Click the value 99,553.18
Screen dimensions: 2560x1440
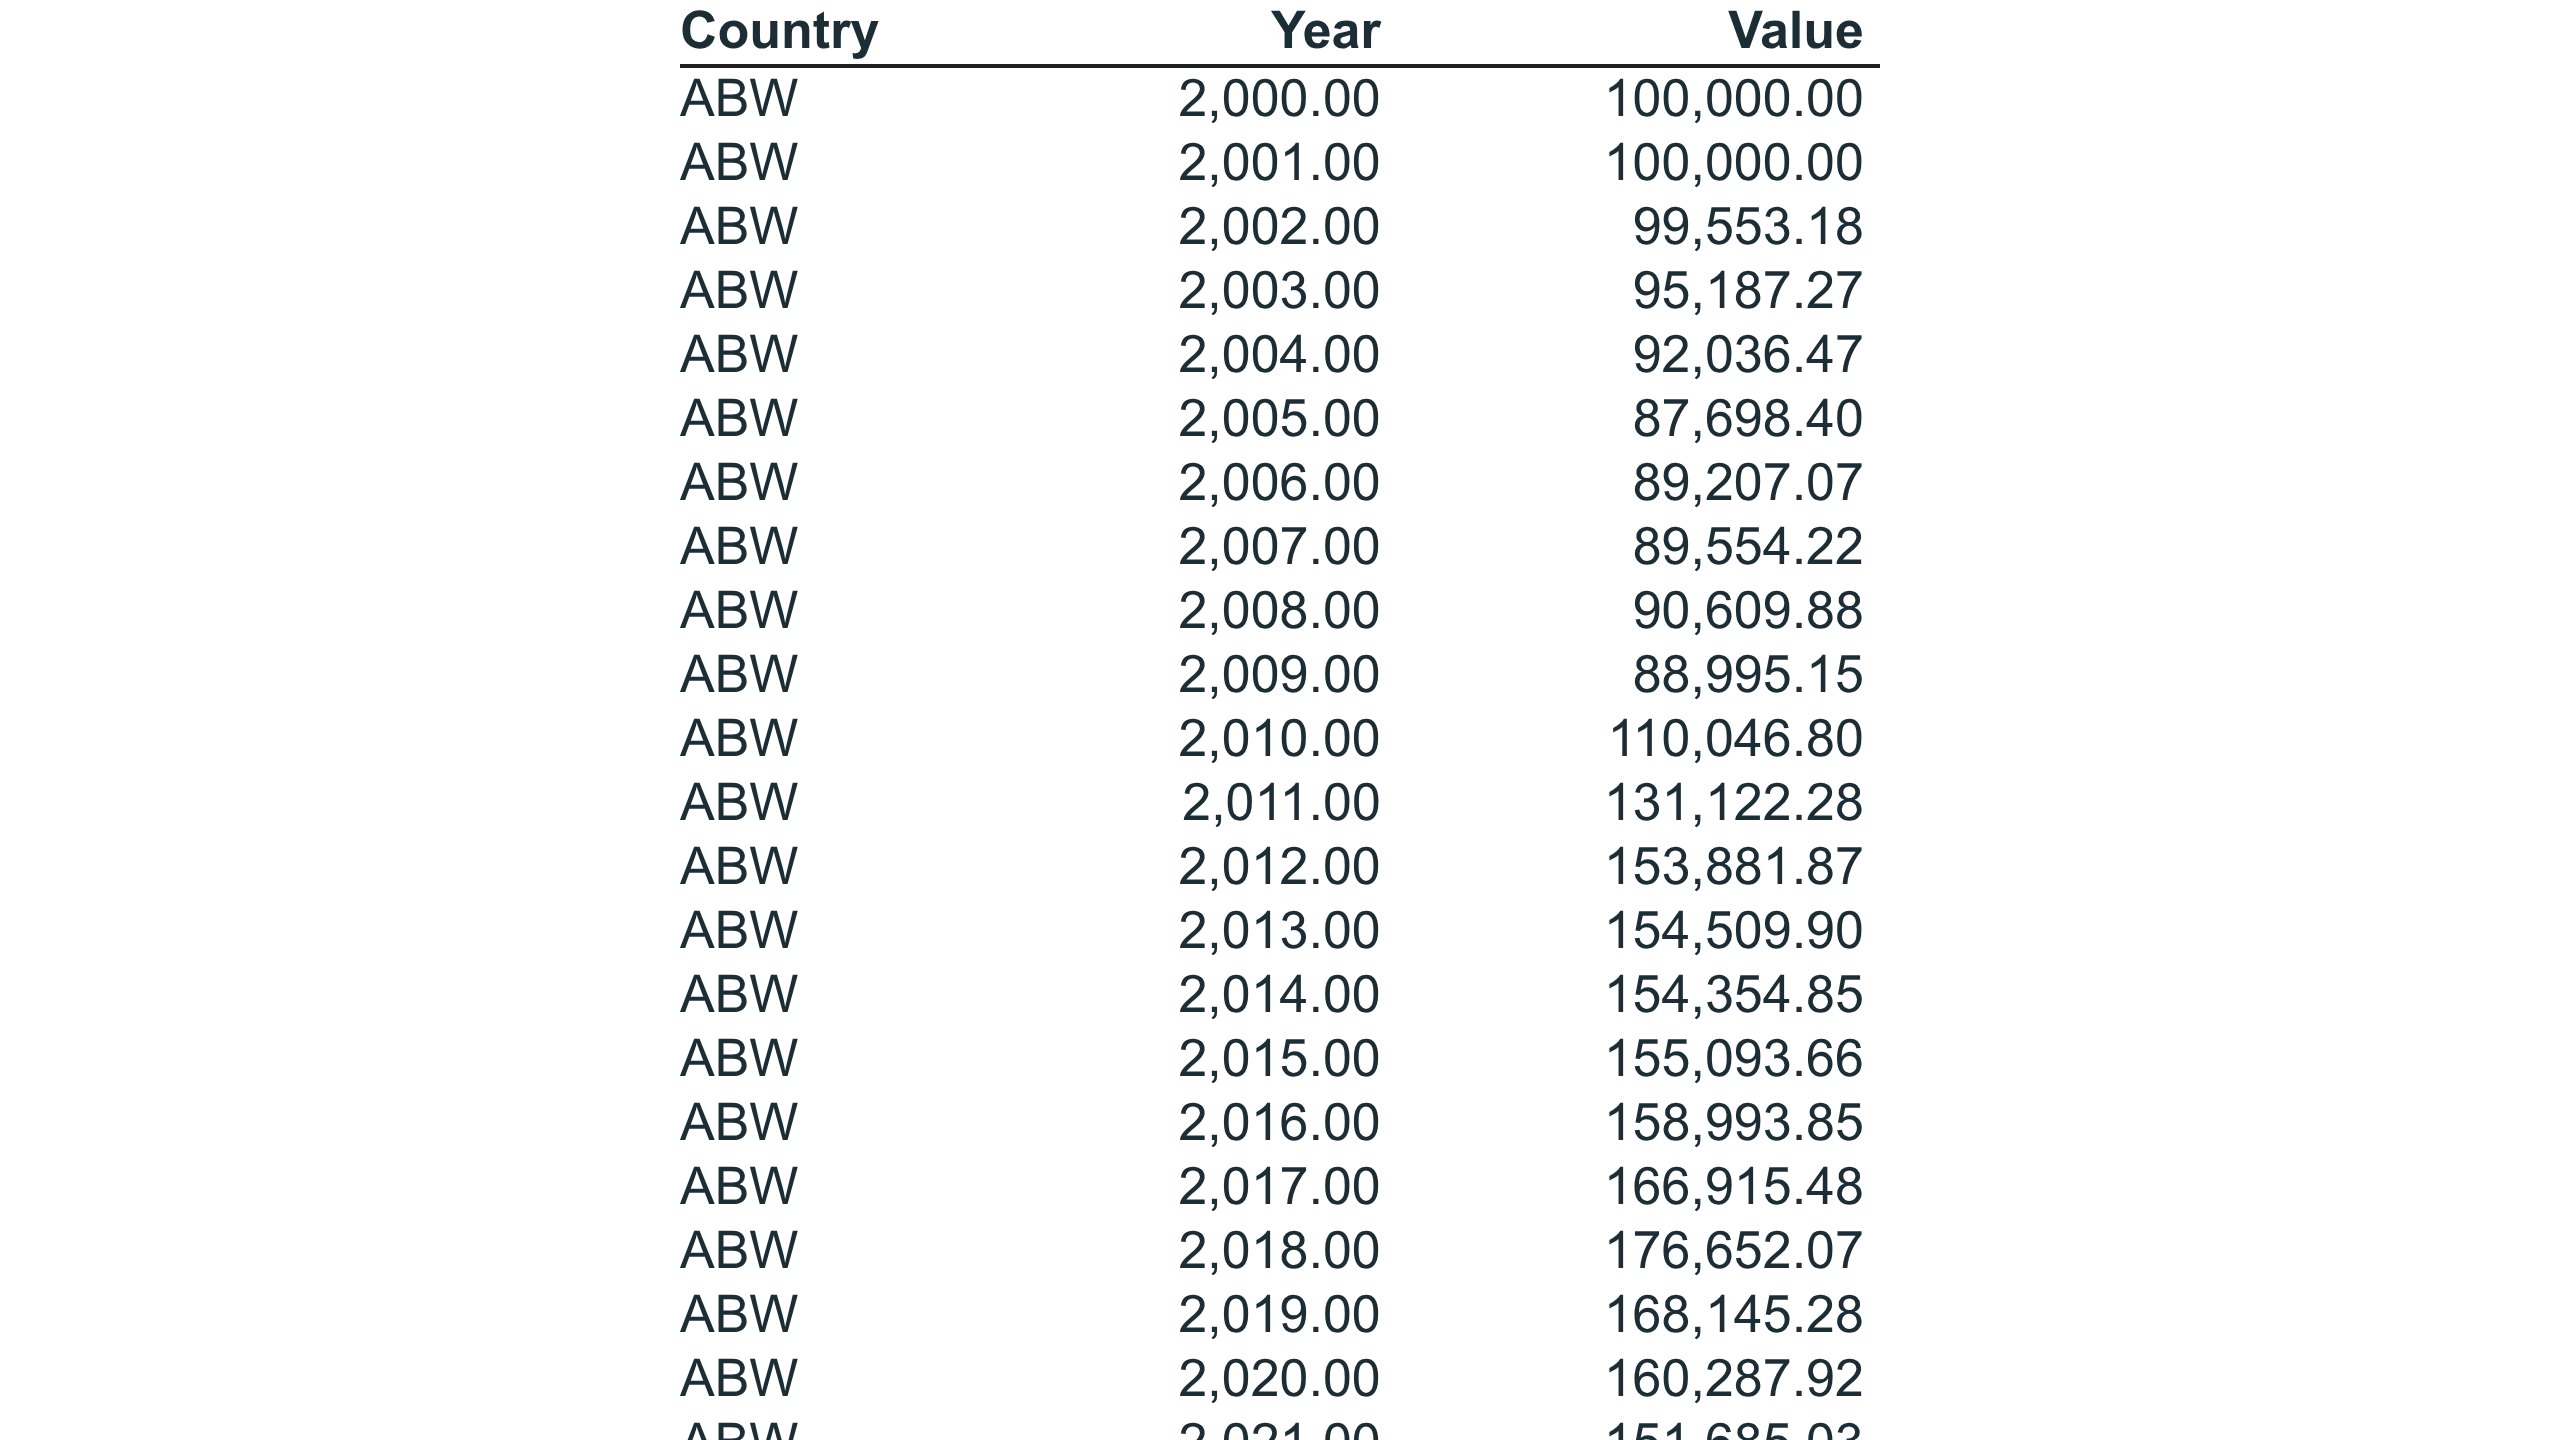pos(1747,227)
